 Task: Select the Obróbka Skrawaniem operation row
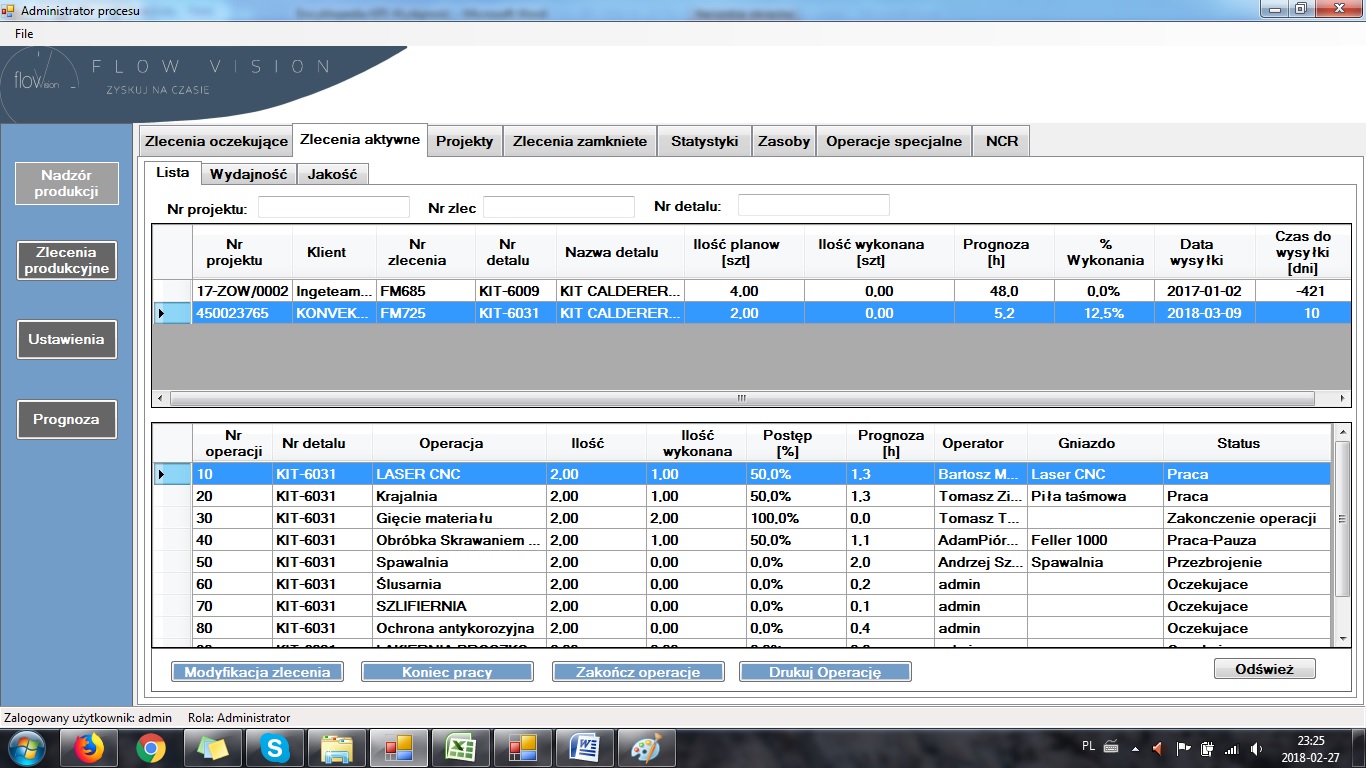(742, 540)
